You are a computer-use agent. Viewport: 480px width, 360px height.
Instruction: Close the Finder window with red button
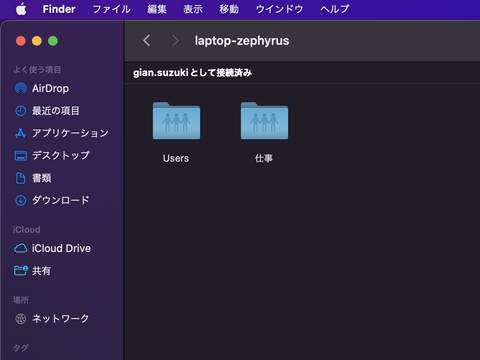click(x=21, y=41)
